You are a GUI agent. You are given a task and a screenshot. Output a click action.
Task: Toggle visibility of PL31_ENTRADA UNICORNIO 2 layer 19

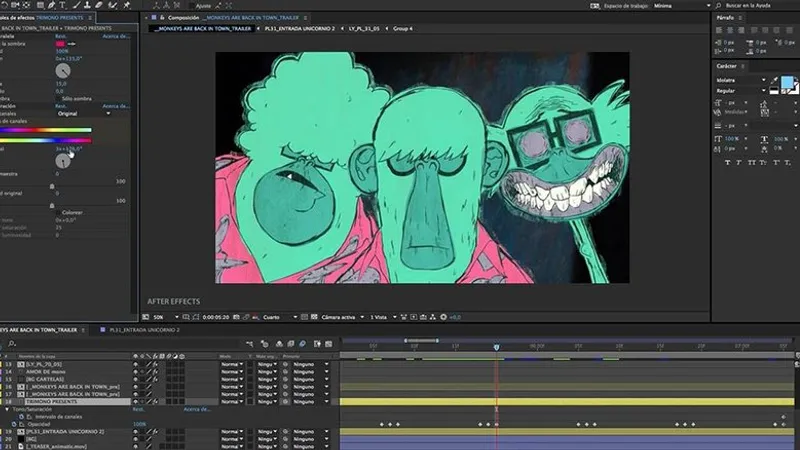tap(135, 432)
